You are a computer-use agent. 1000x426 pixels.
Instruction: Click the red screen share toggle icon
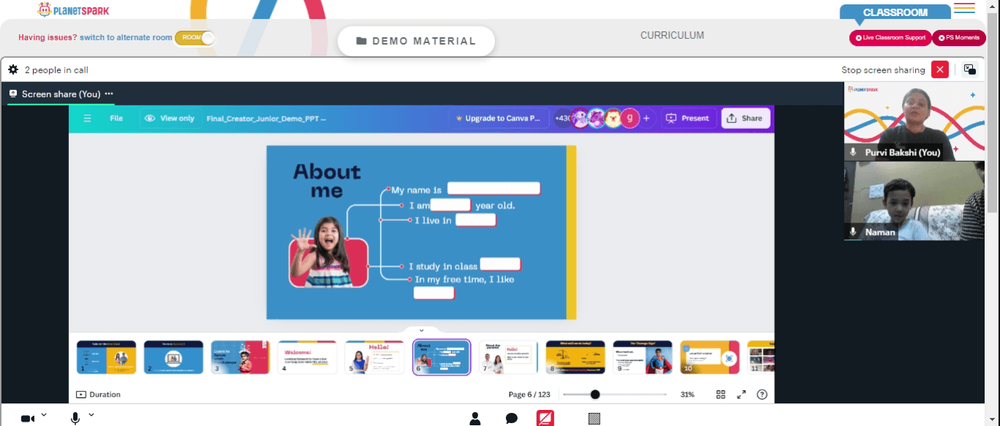pos(545,418)
